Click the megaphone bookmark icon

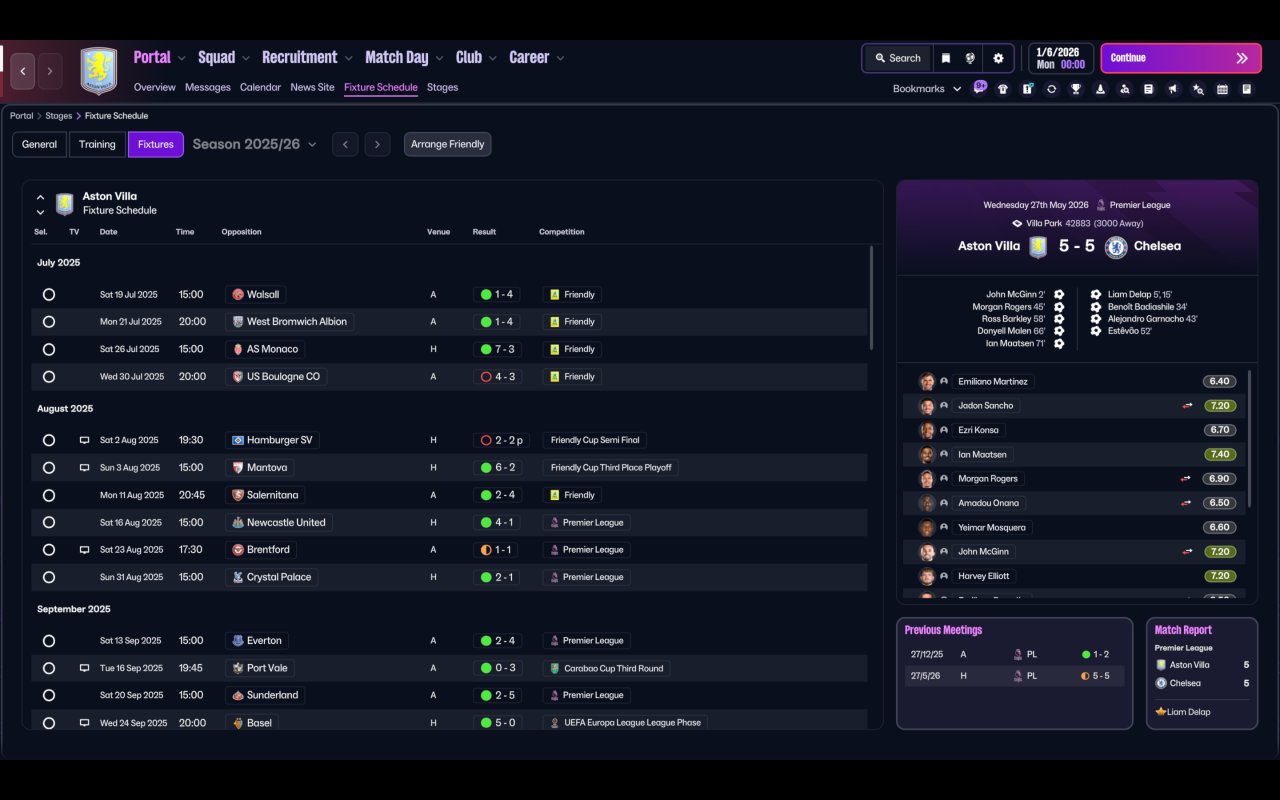1173,89
